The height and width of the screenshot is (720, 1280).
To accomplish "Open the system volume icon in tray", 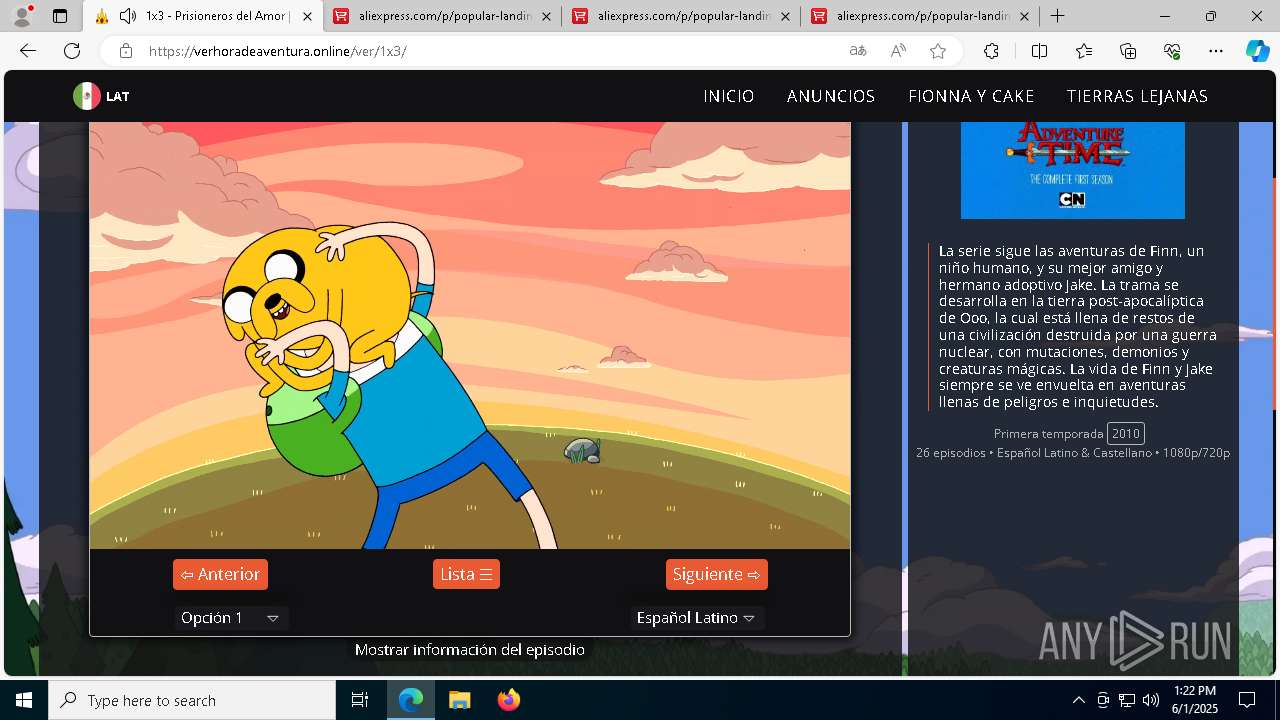I will pyautogui.click(x=1151, y=700).
